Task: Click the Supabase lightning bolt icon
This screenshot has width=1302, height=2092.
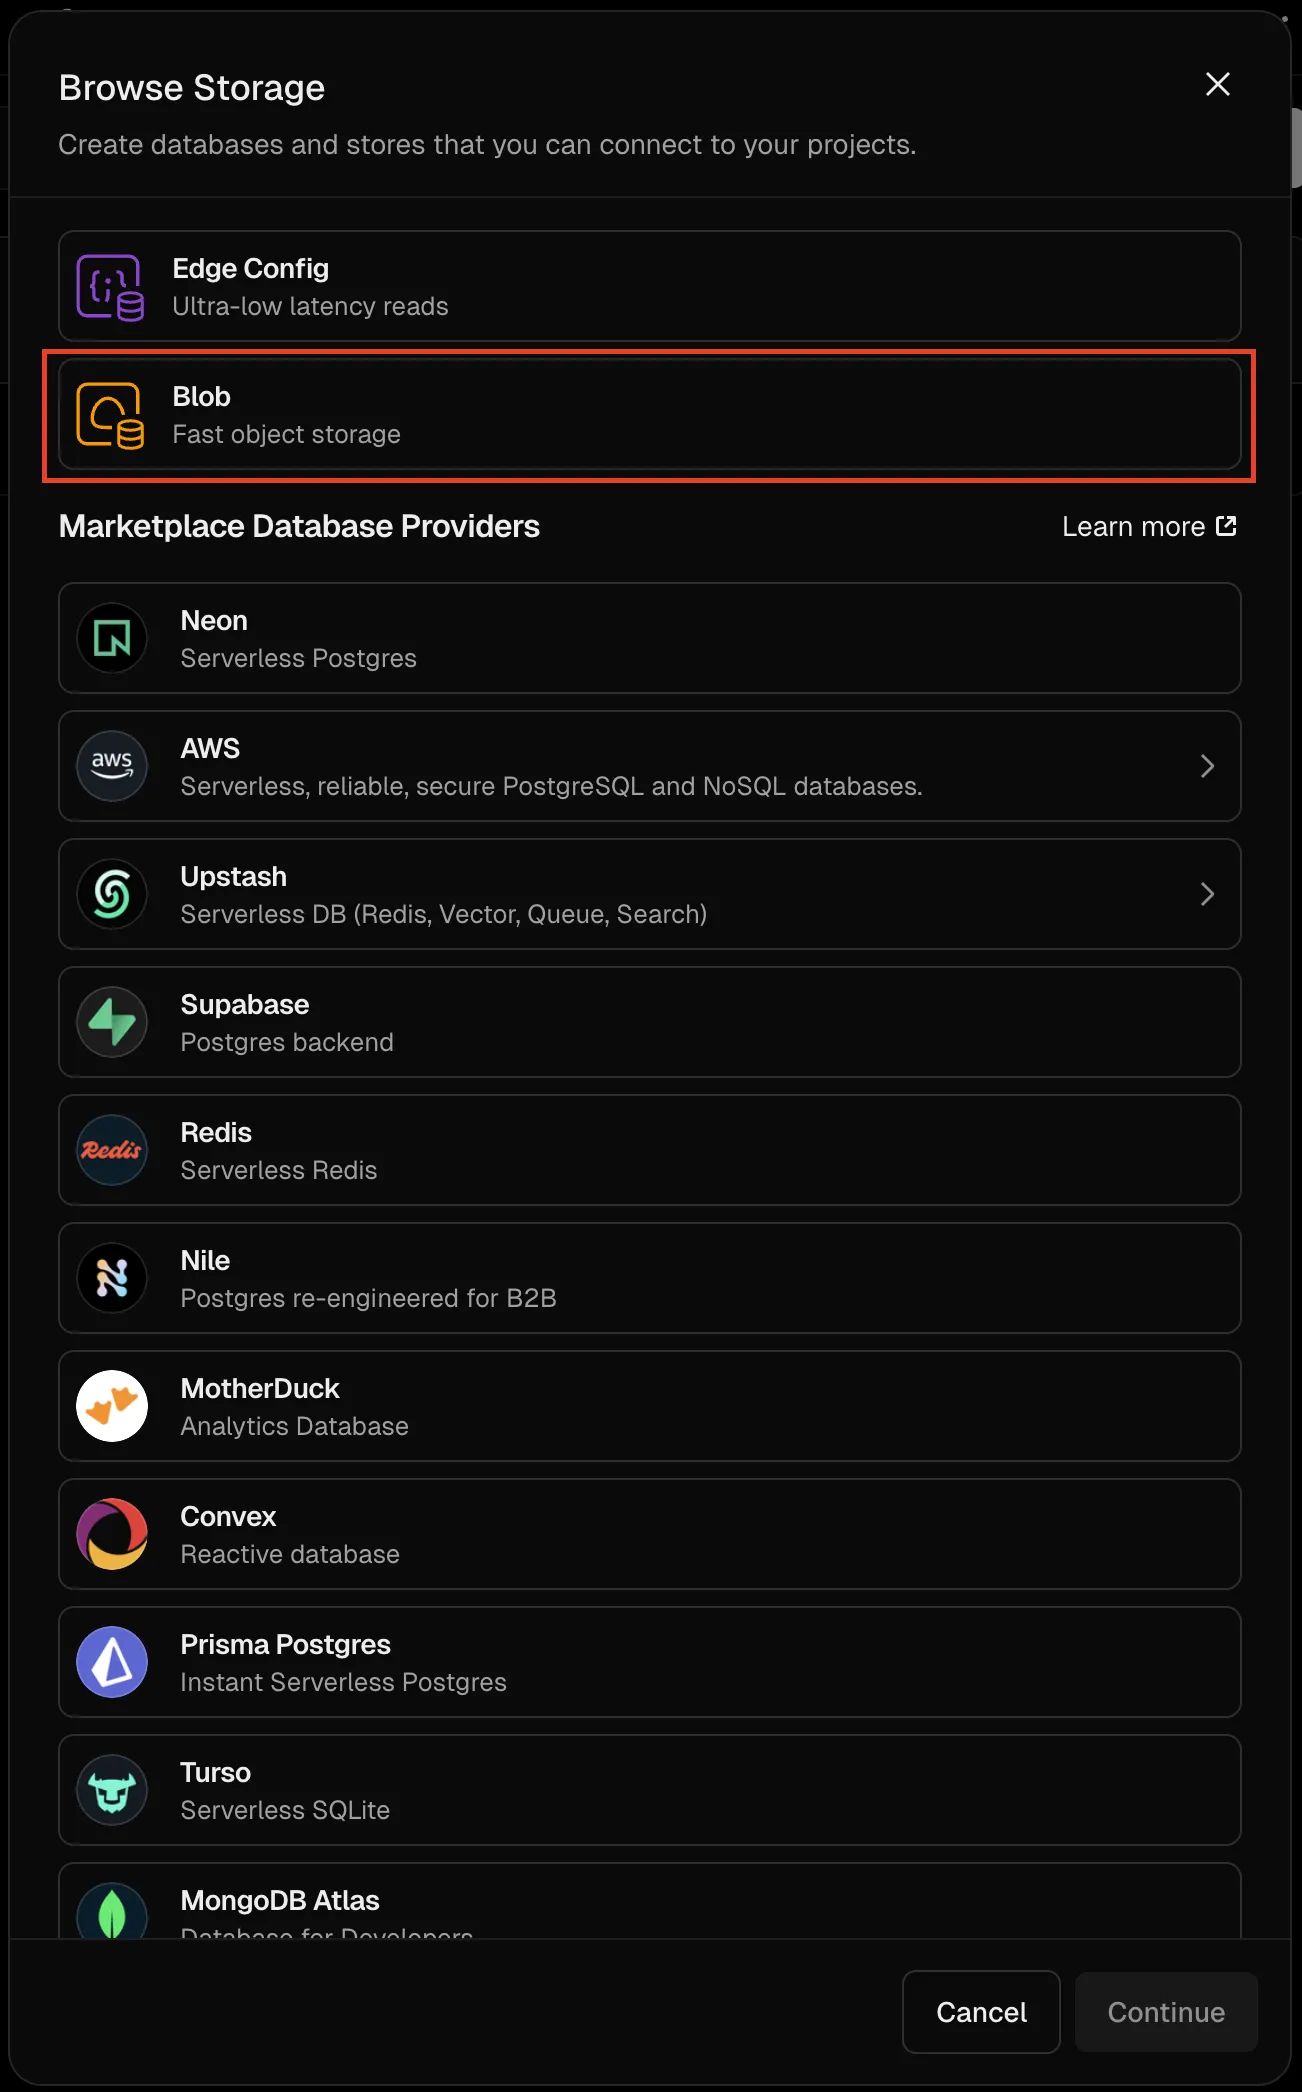Action: (x=112, y=1022)
